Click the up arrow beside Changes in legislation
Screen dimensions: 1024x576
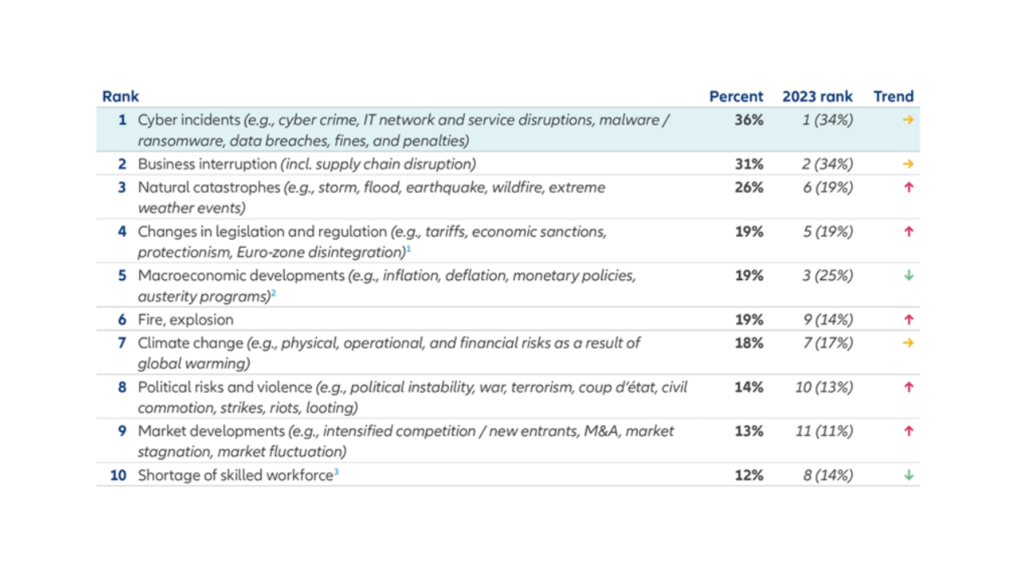tap(908, 232)
